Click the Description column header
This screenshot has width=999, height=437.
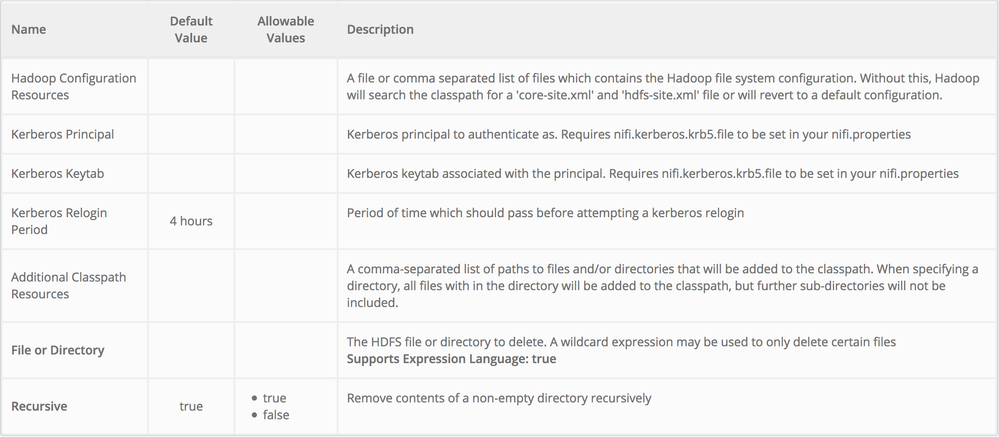[x=380, y=29]
